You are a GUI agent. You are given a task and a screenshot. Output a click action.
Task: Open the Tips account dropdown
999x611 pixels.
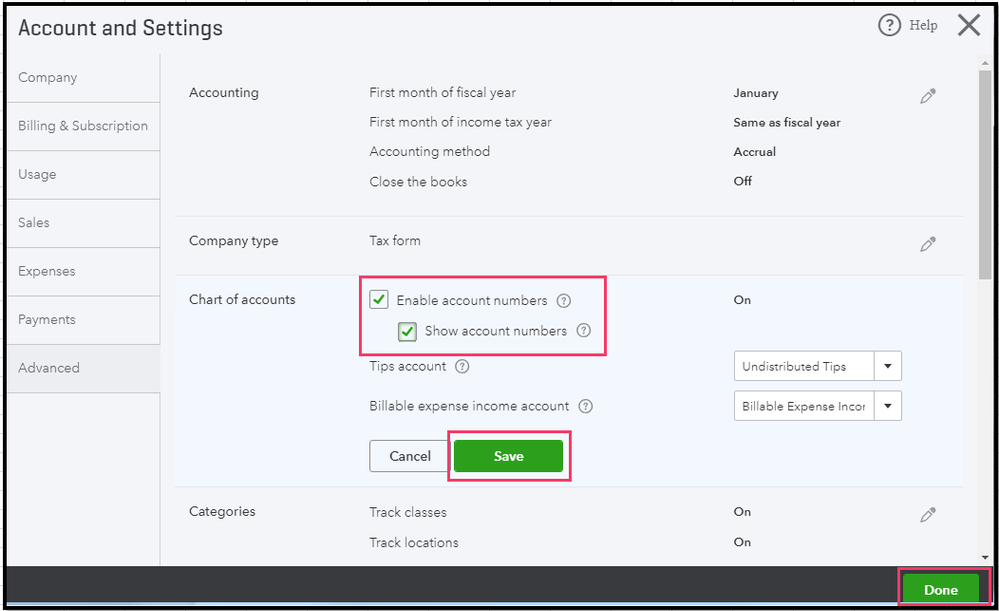click(888, 366)
